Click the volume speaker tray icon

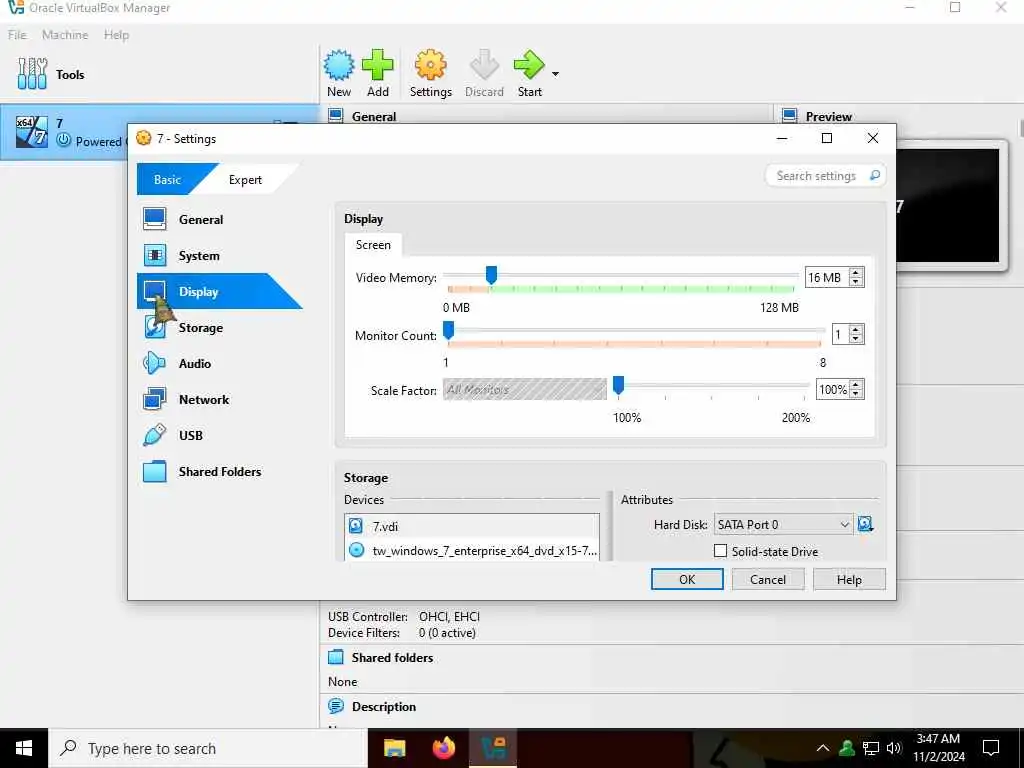click(894, 748)
